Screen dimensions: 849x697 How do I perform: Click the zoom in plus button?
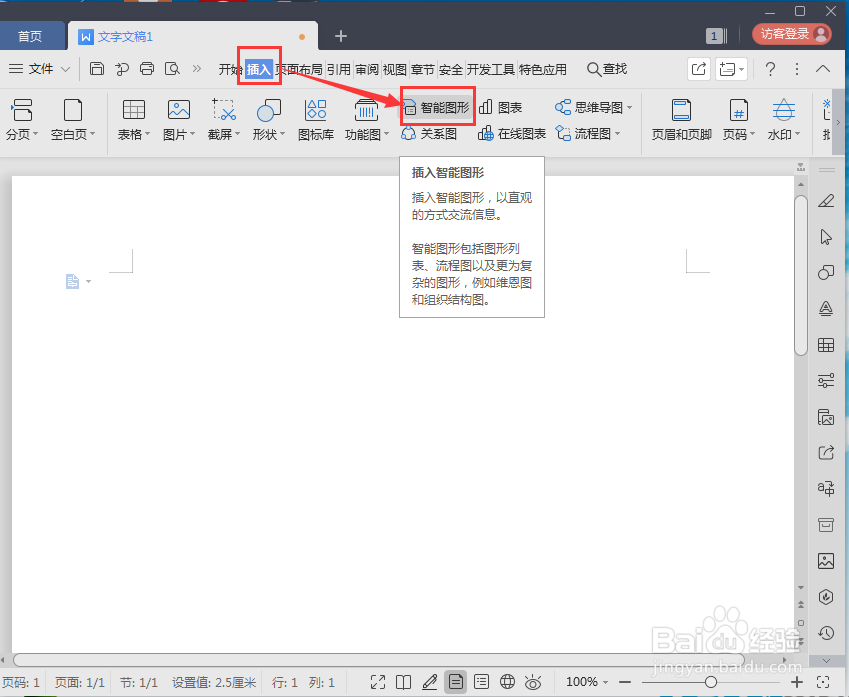coord(796,682)
